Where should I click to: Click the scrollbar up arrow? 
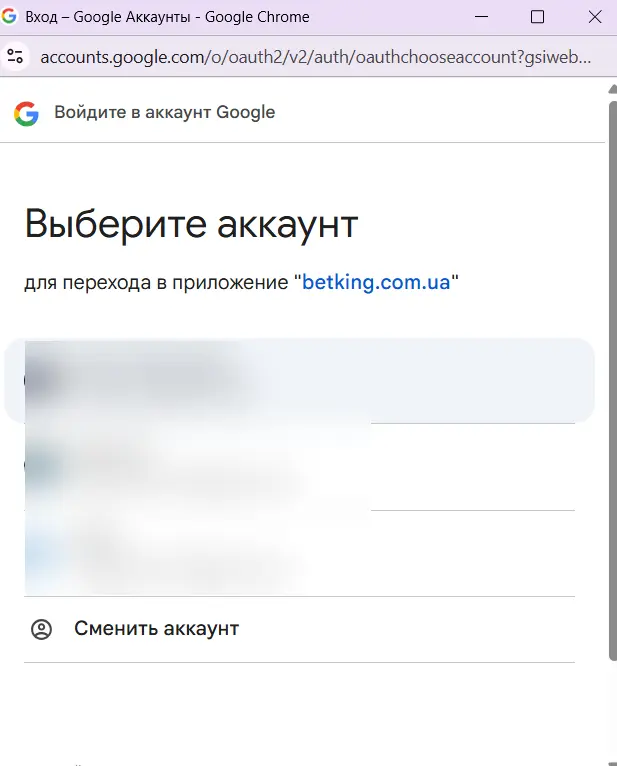tap(613, 89)
